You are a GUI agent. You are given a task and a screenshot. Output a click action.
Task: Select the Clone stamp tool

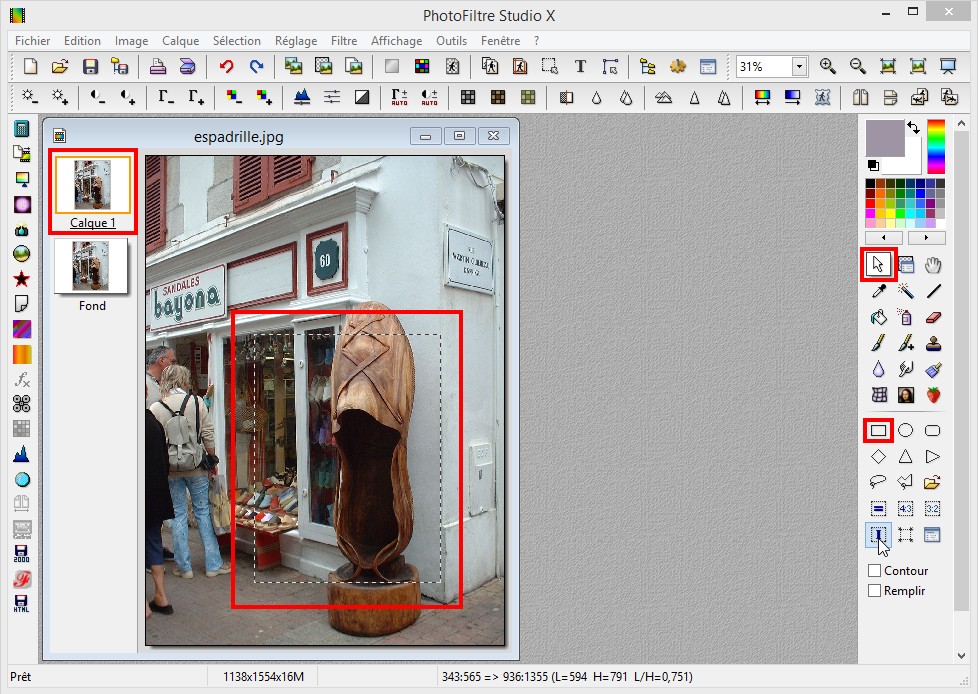coord(933,343)
